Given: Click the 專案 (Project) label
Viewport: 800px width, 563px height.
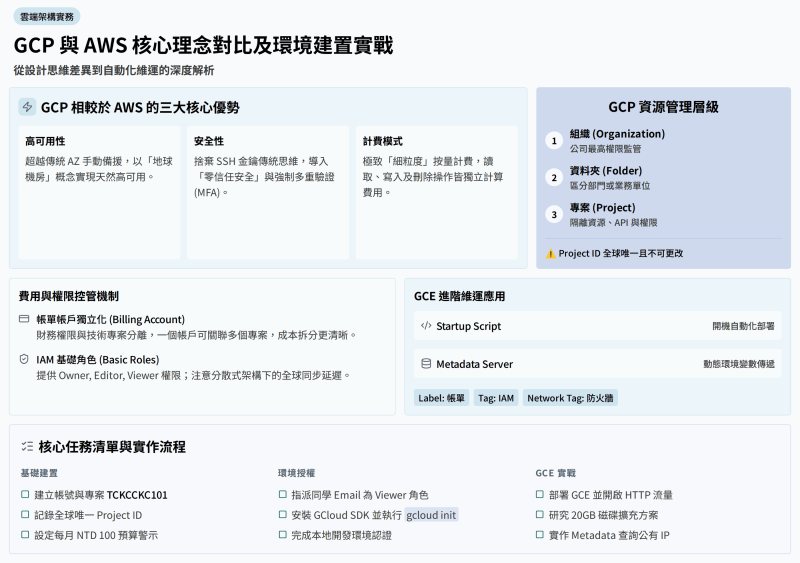Looking at the screenshot, I should click(x=603, y=207).
